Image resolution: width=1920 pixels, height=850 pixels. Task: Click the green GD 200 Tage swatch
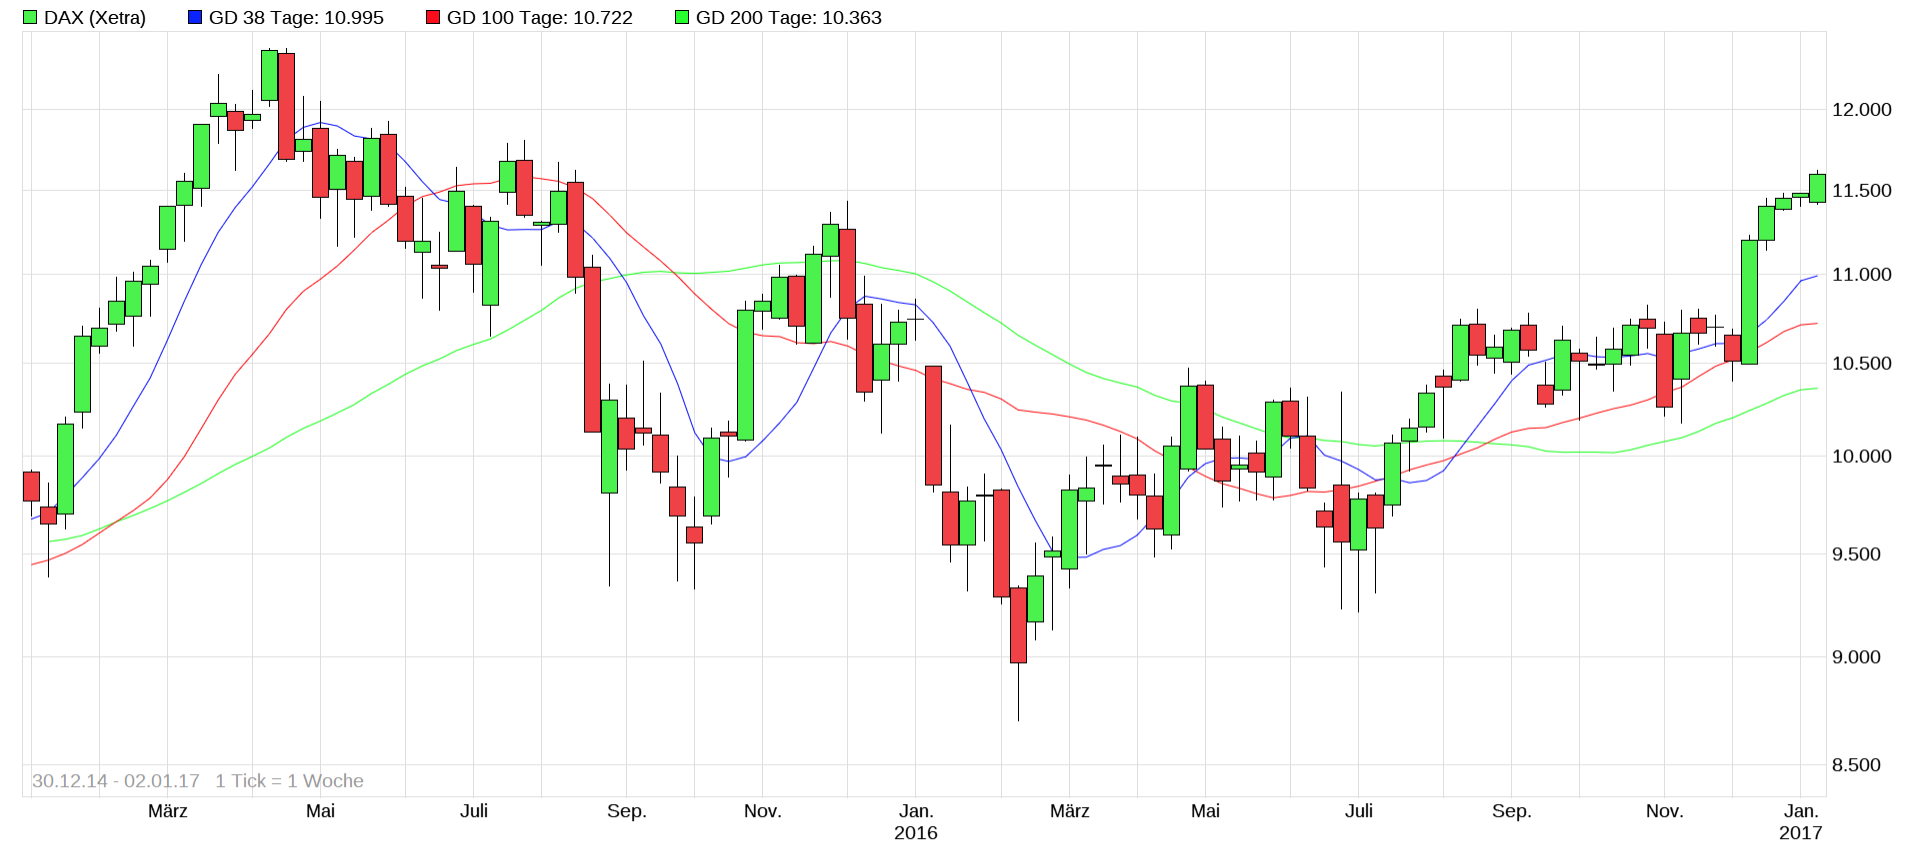click(682, 18)
